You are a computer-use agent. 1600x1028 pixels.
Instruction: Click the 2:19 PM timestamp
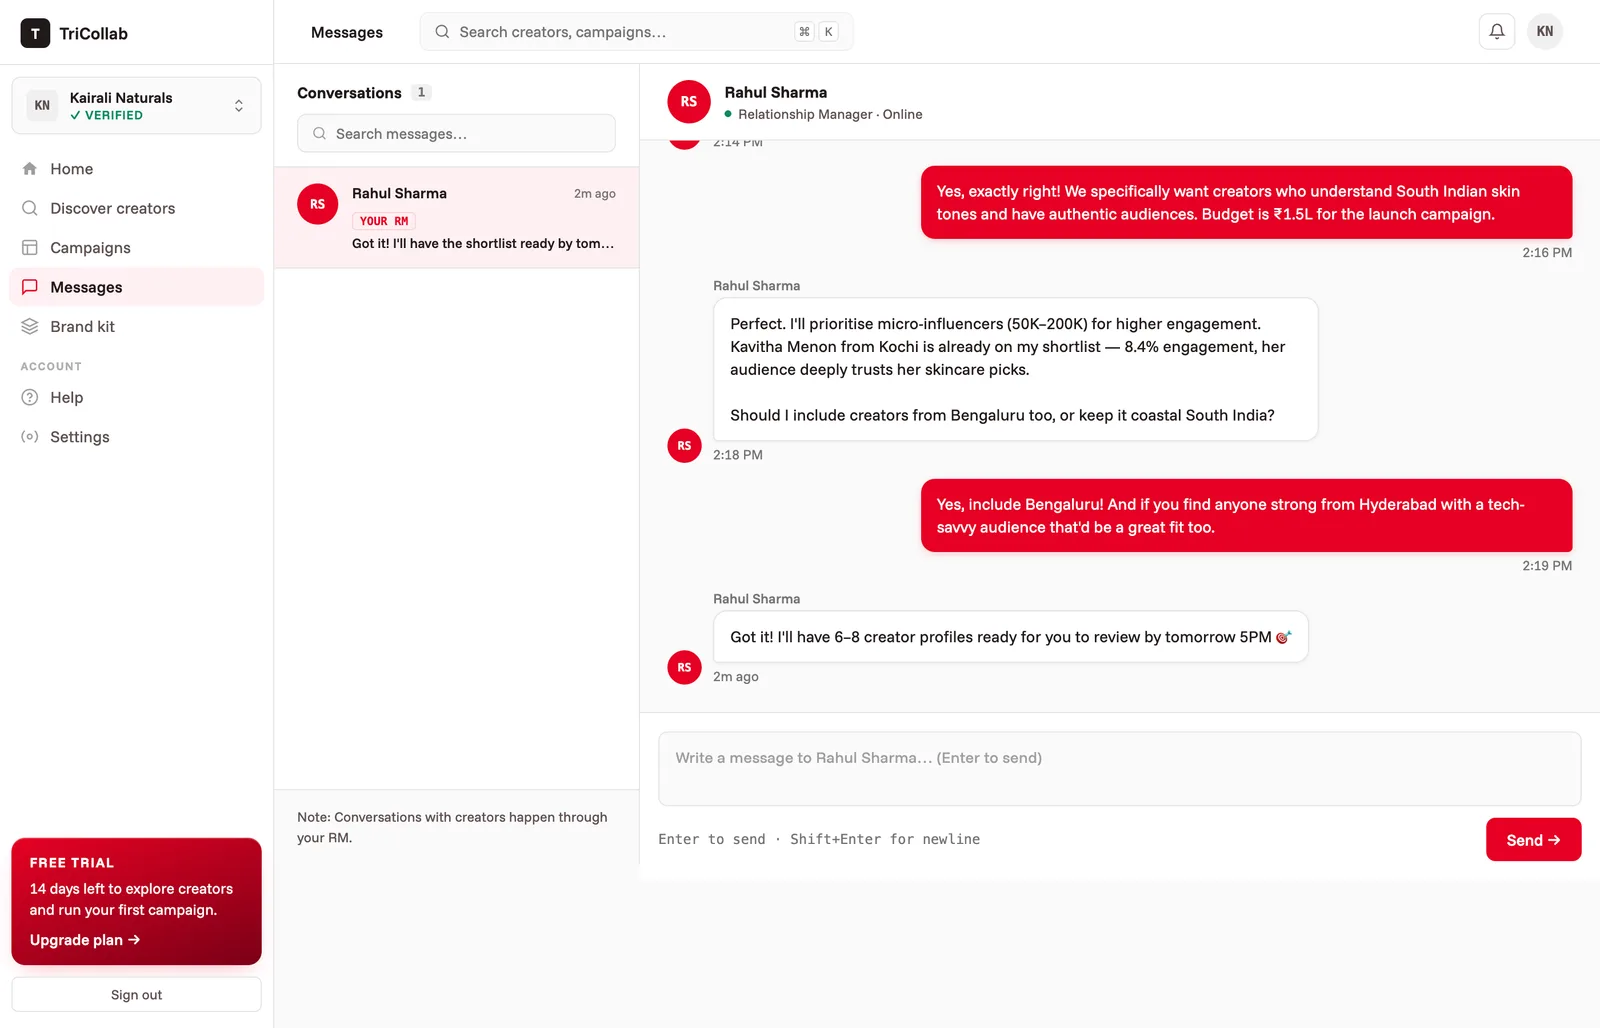pos(1547,566)
